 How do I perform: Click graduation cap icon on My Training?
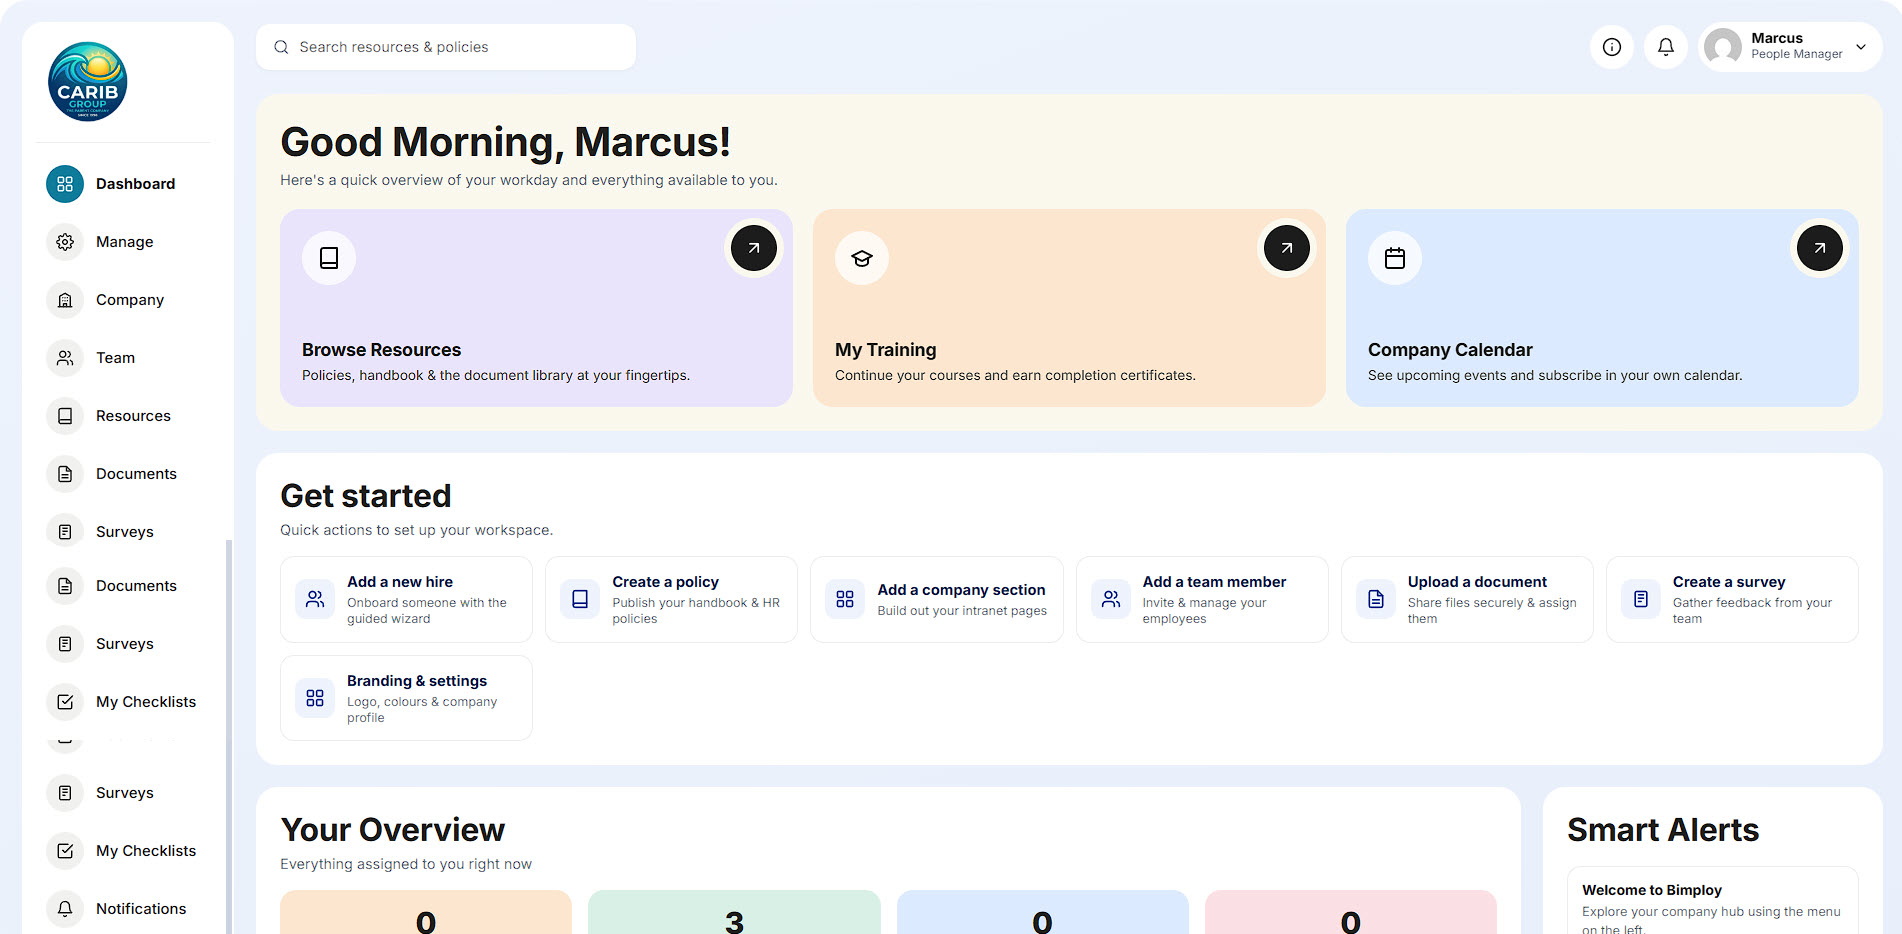pyautogui.click(x=862, y=258)
